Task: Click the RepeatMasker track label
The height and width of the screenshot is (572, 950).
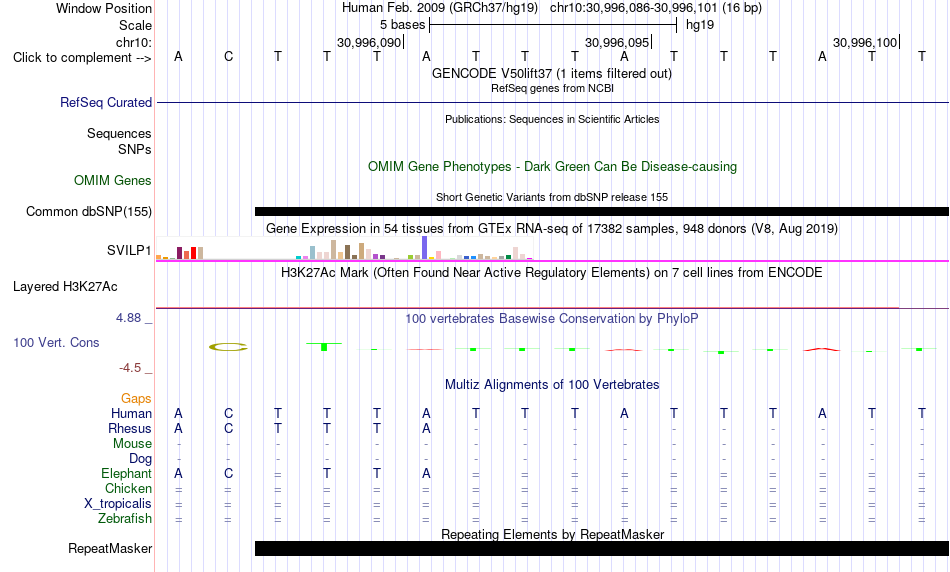Action: (x=110, y=548)
